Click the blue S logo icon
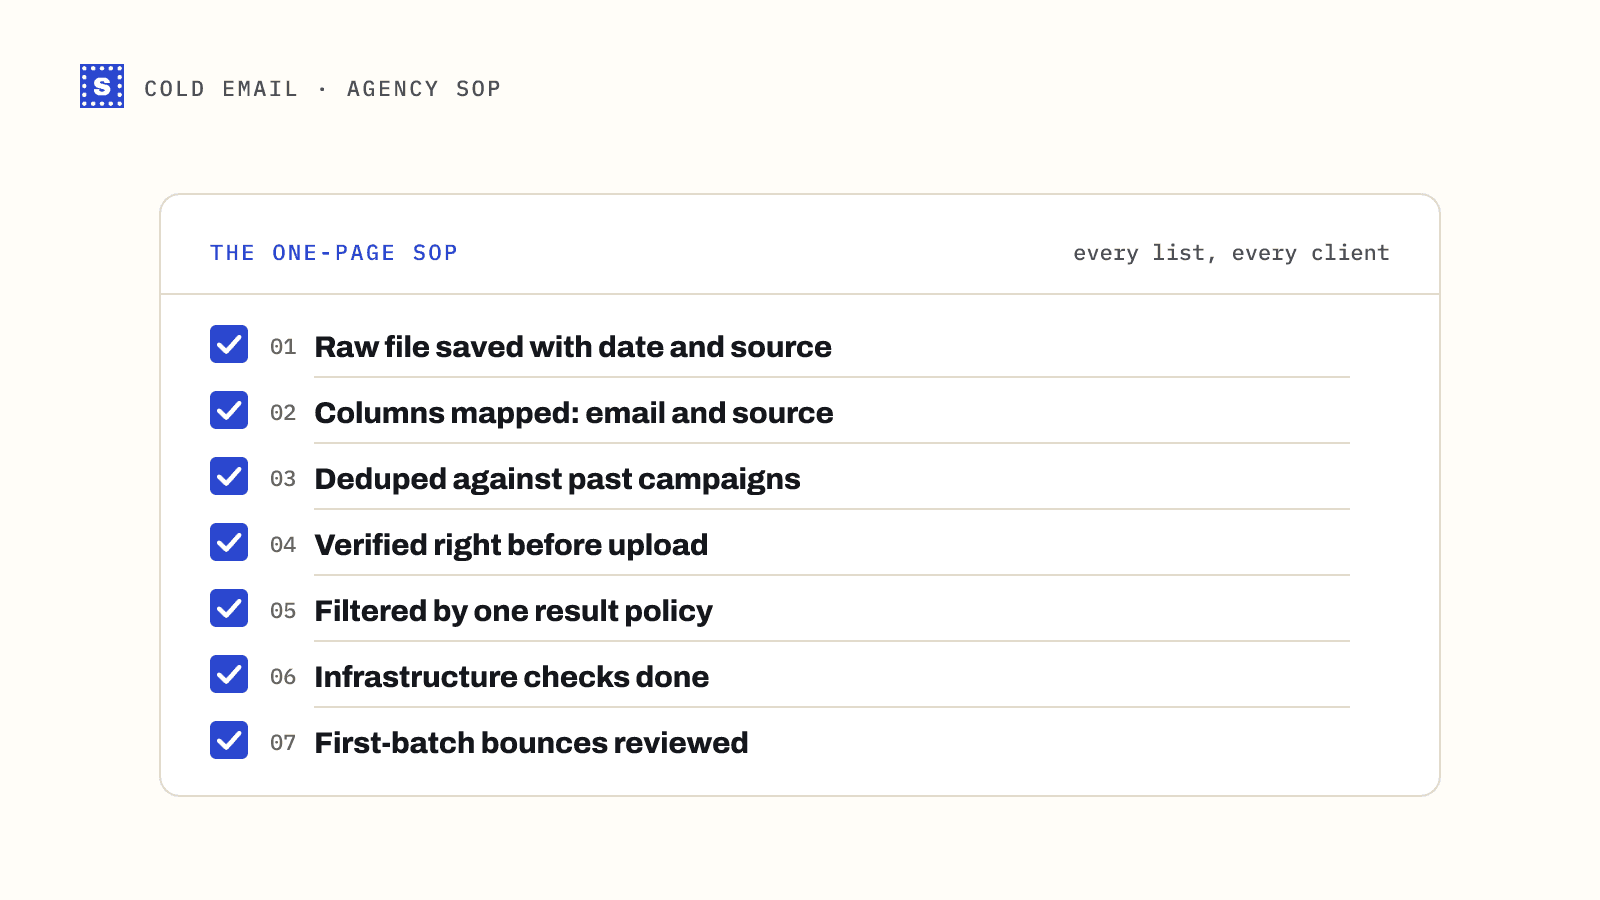This screenshot has width=1600, height=900. (102, 86)
